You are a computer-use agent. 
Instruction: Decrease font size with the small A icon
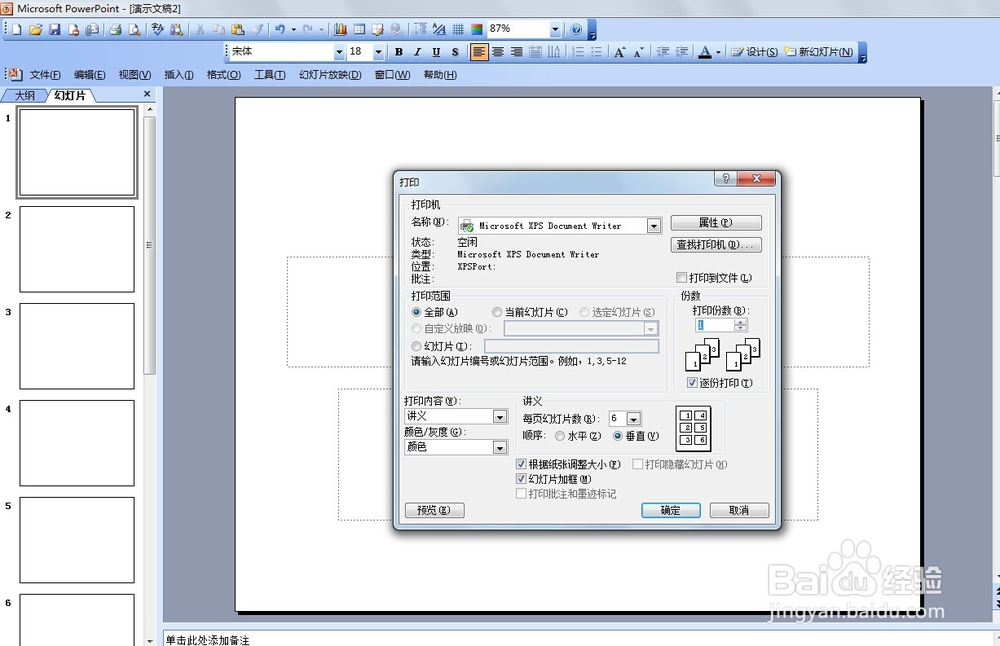click(638, 52)
